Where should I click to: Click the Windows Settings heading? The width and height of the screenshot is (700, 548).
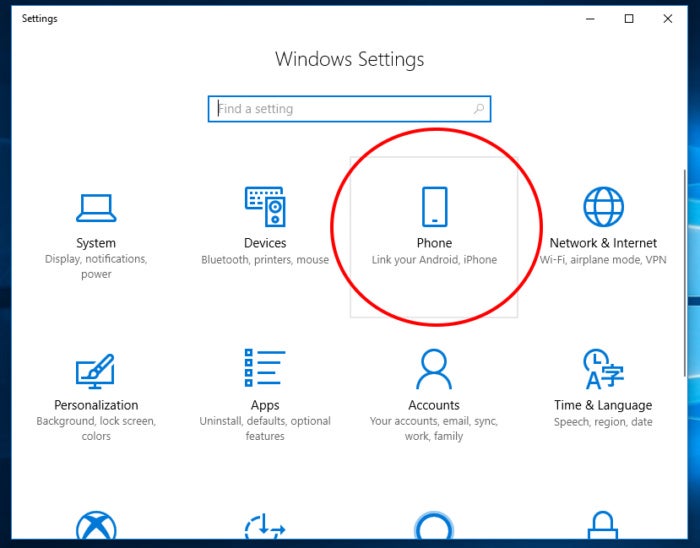350,60
